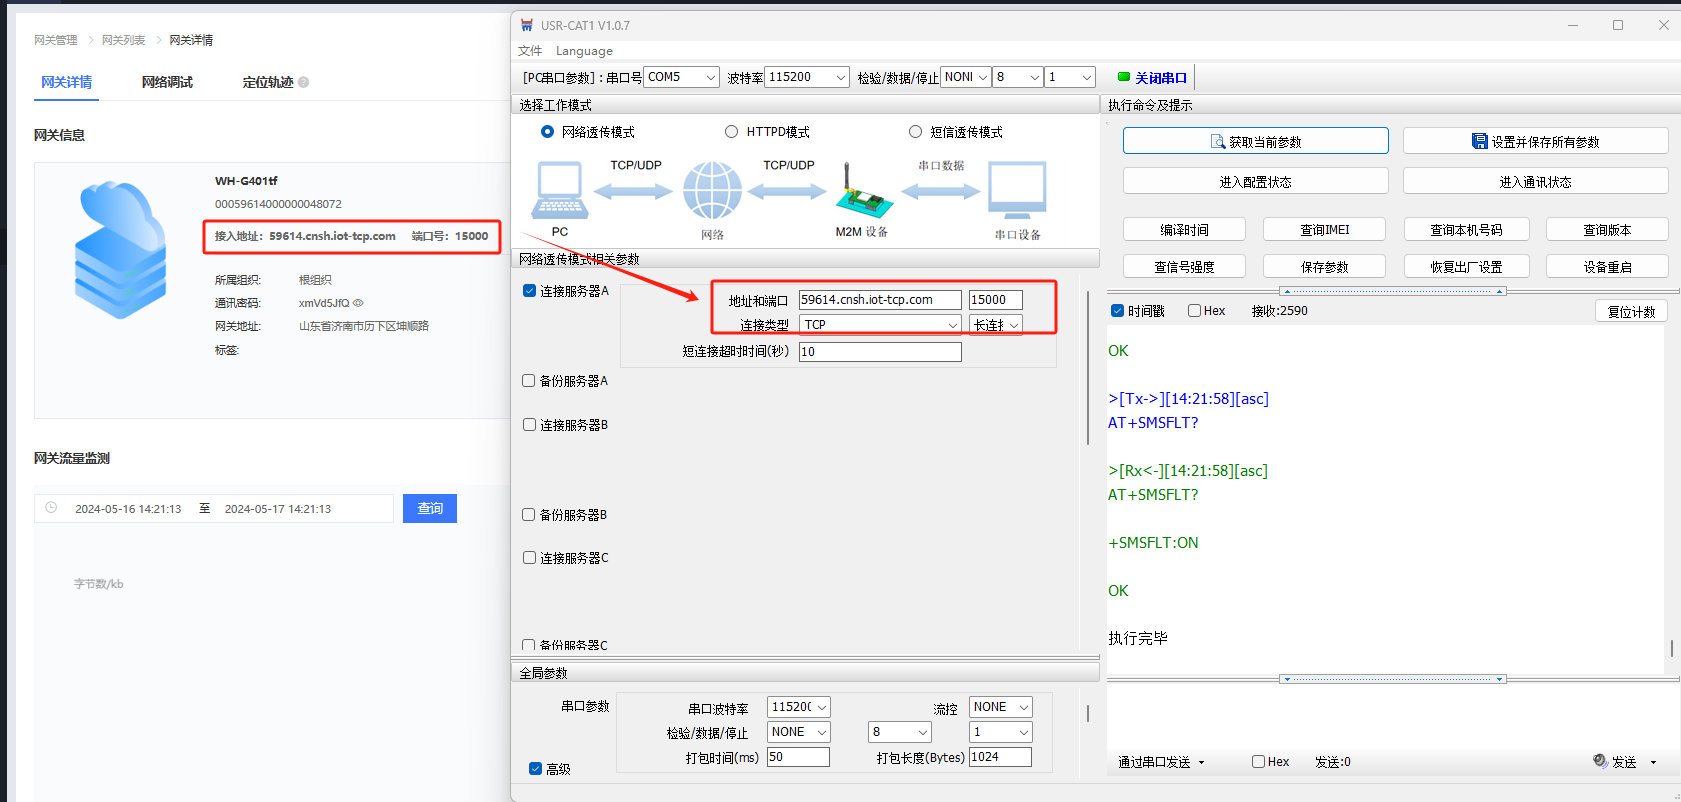
Task: Click the 网络 globe icon in diagram
Action: [712, 190]
